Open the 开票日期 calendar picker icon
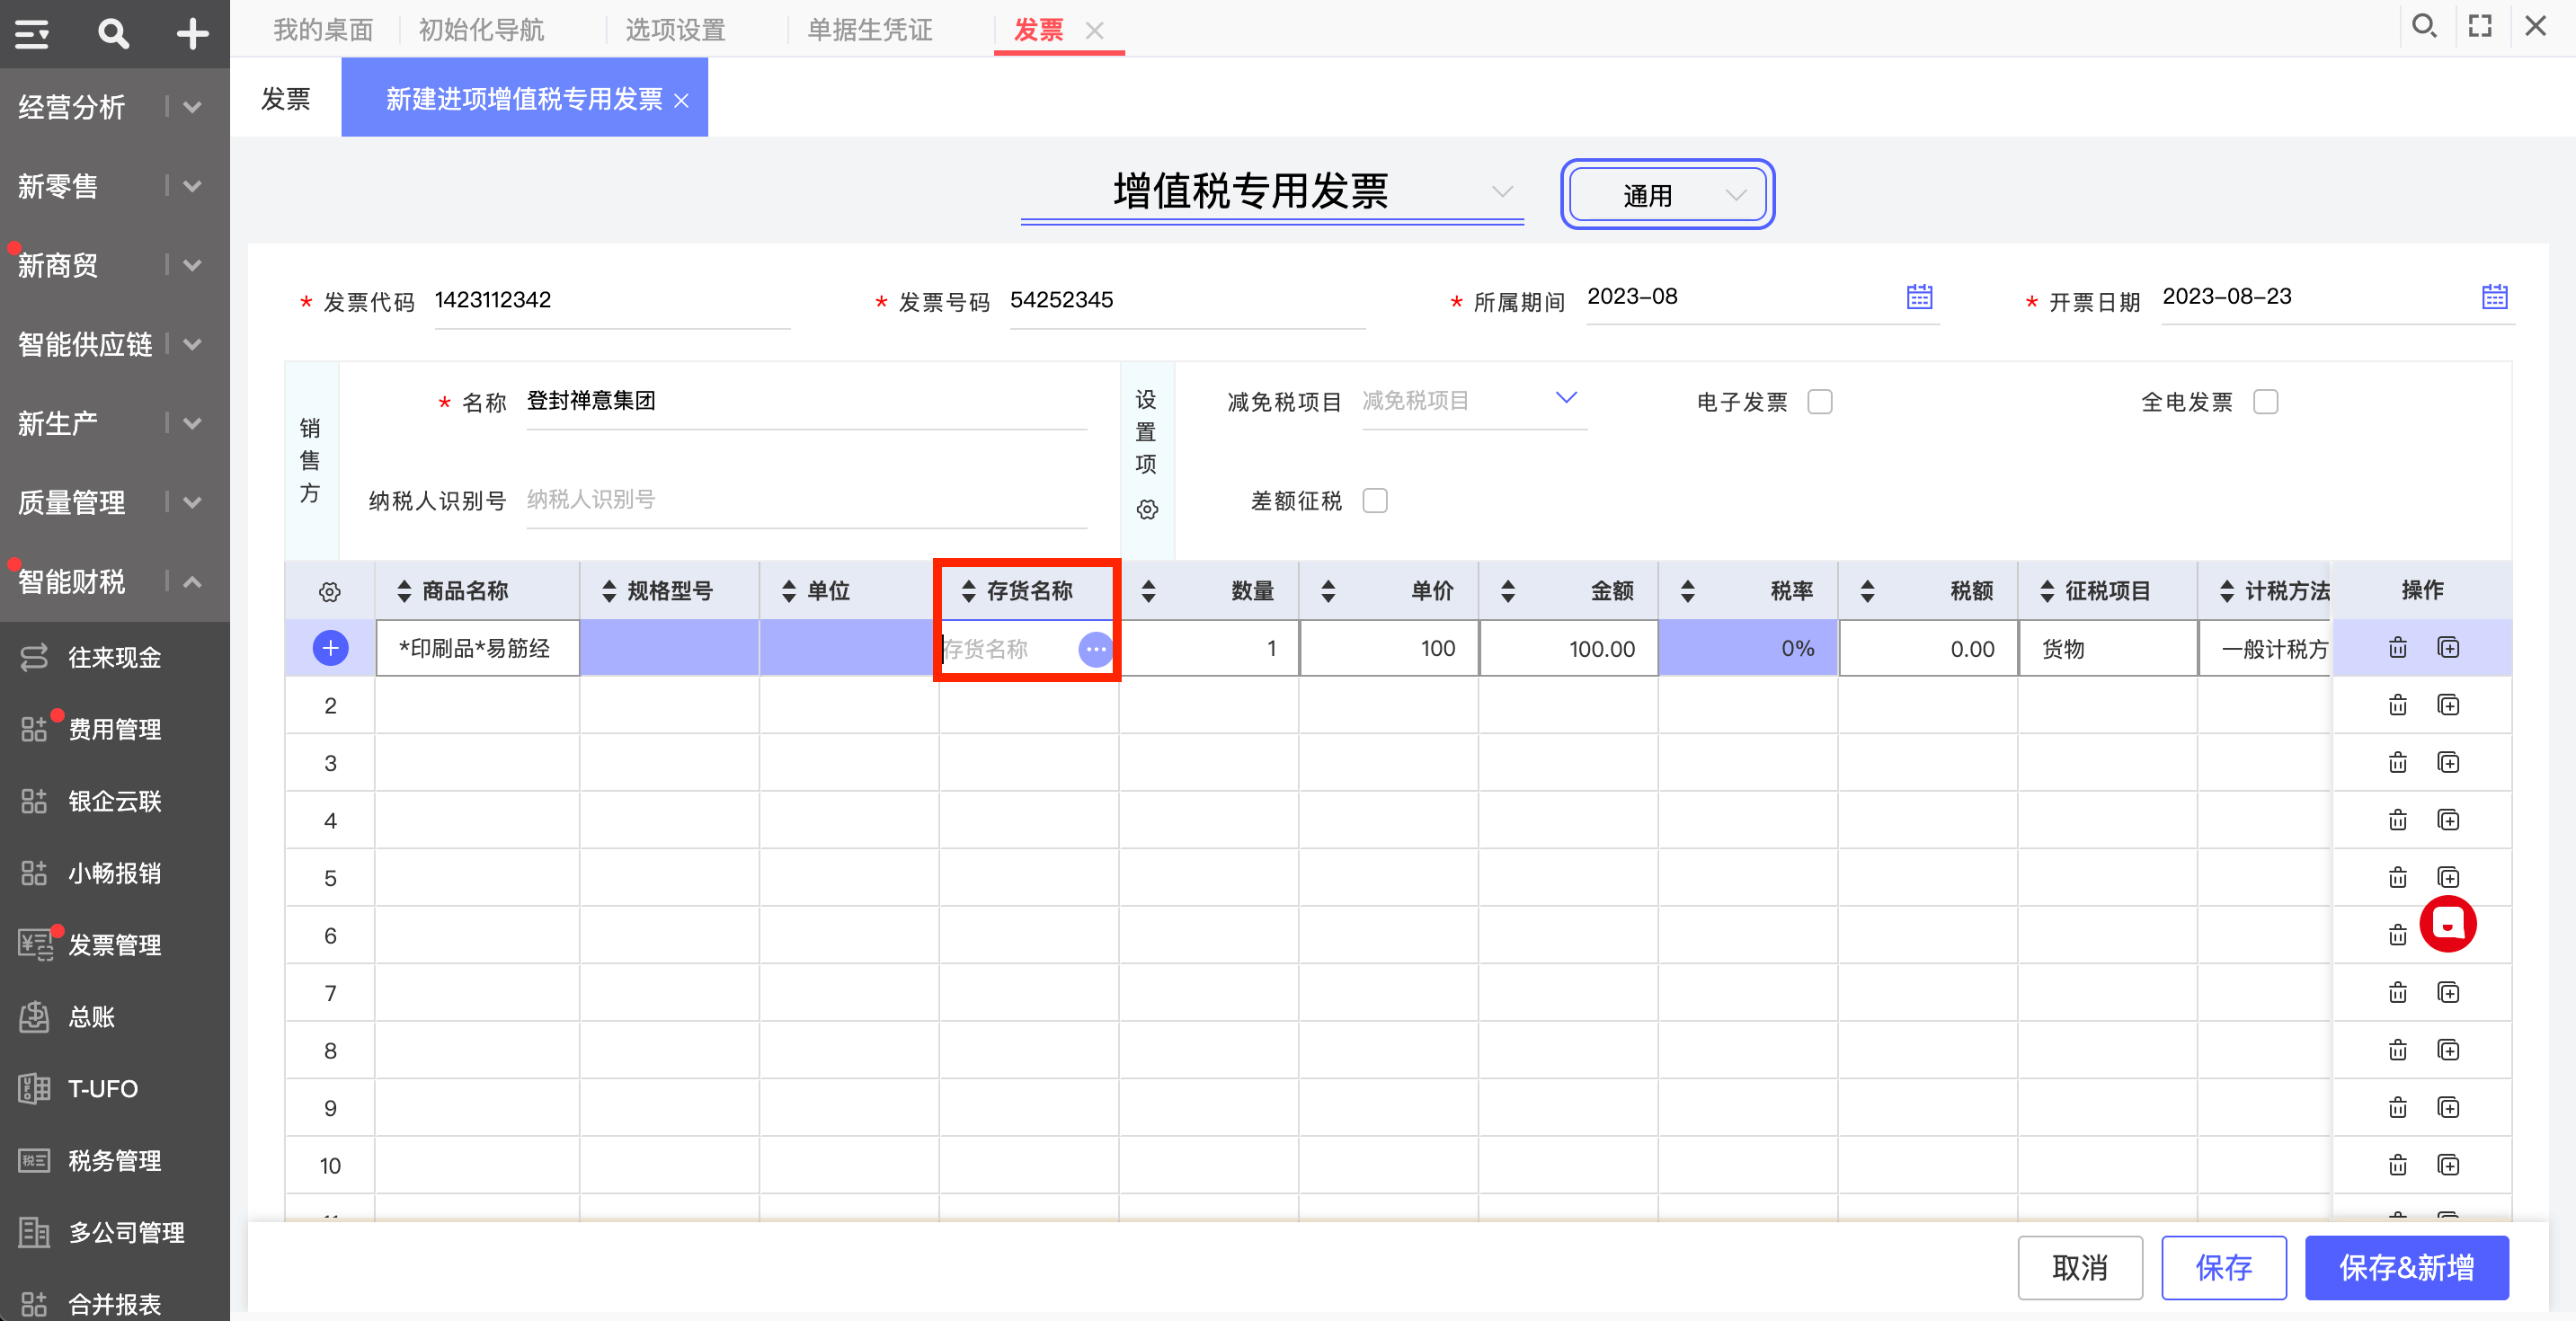 pos(2494,297)
